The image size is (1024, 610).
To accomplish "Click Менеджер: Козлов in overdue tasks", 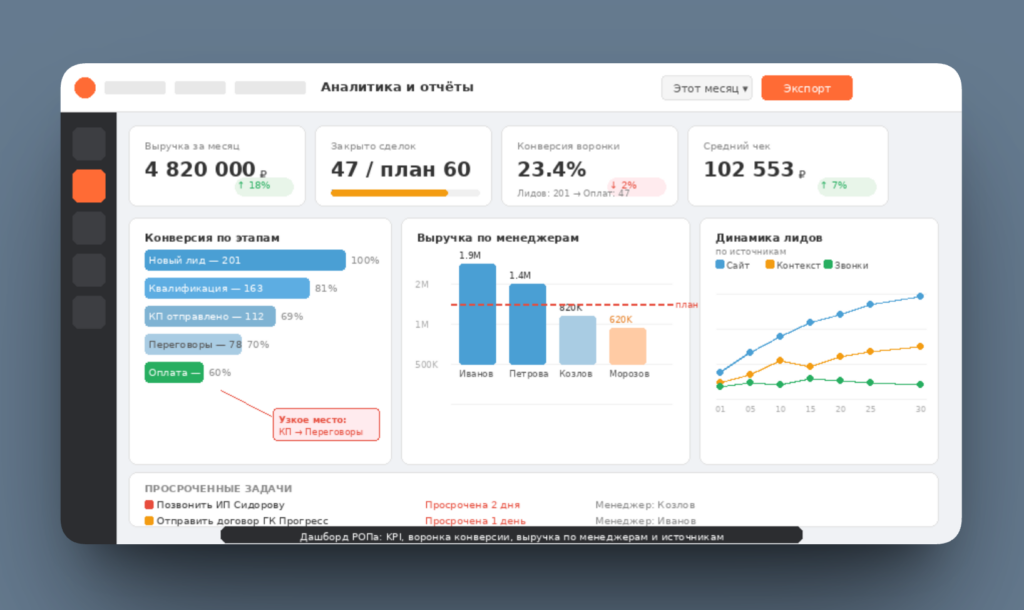I will [645, 505].
